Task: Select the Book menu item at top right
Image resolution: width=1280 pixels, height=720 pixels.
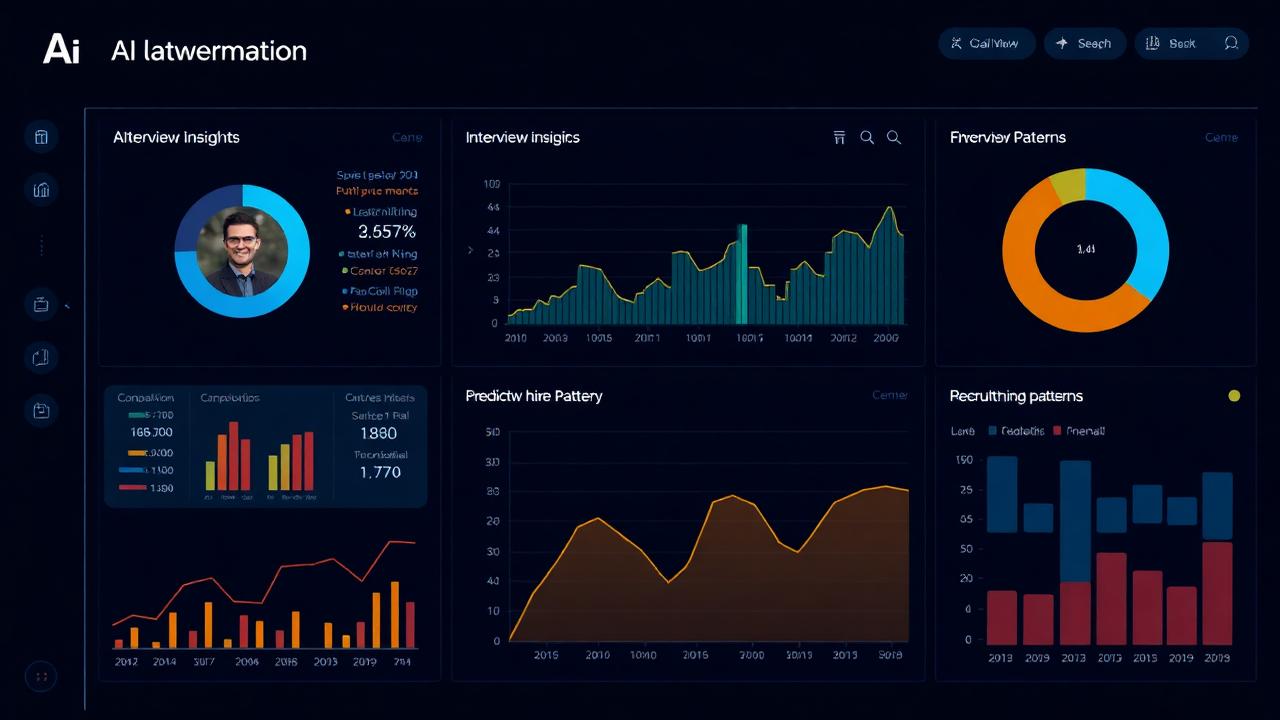Action: pos(1183,43)
